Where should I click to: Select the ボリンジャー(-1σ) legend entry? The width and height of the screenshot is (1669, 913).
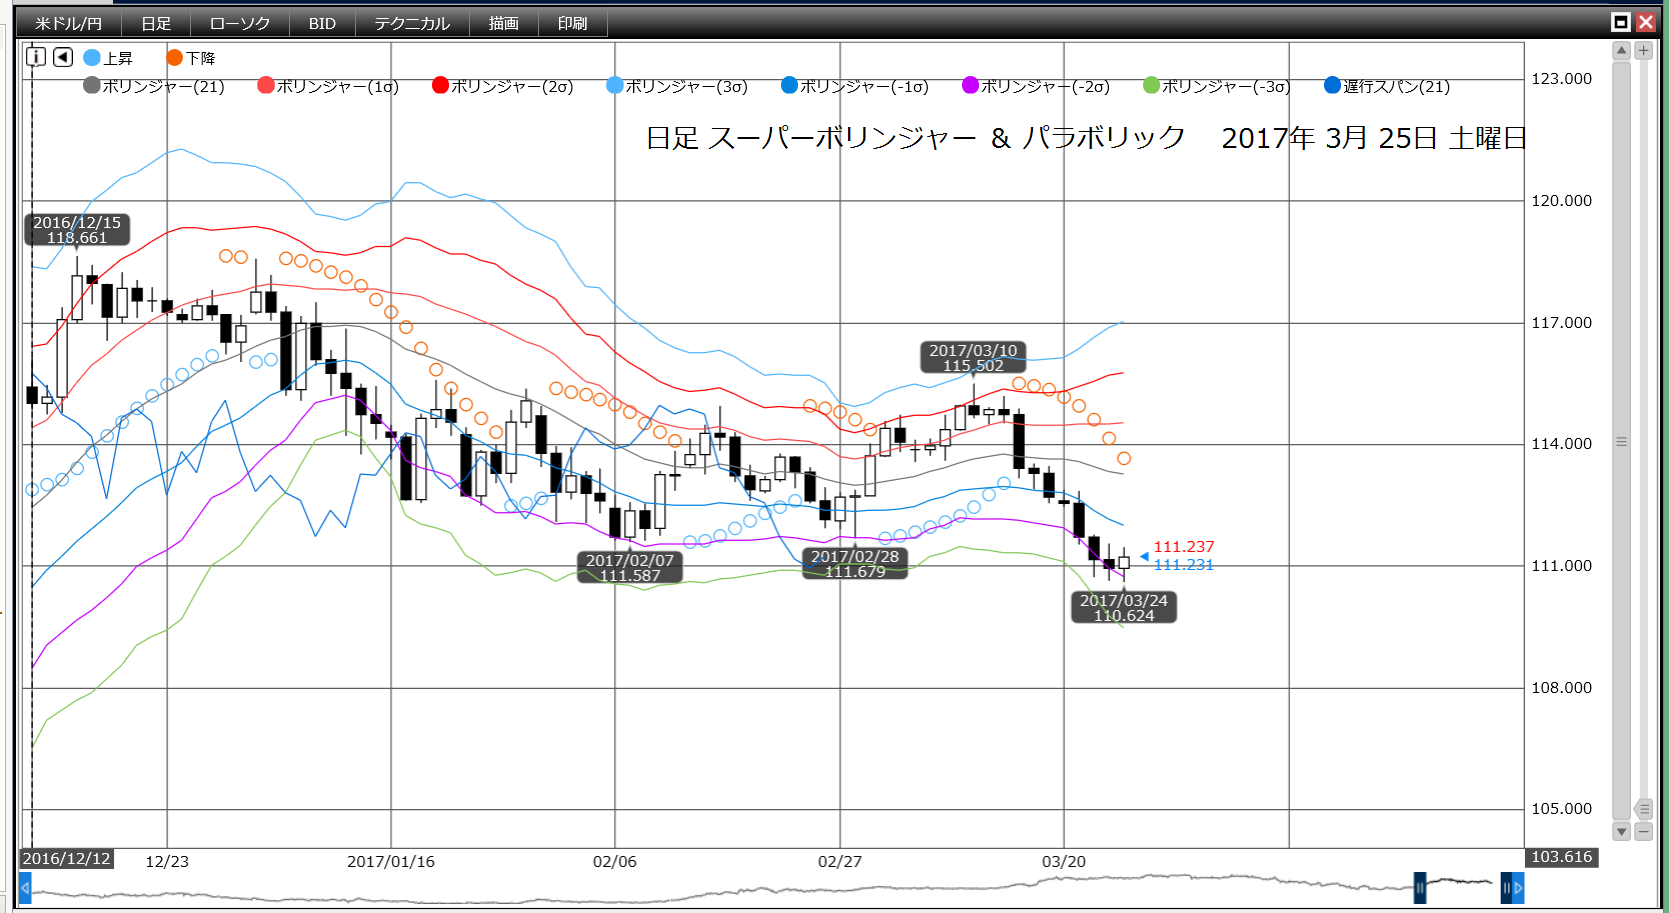(x=855, y=86)
